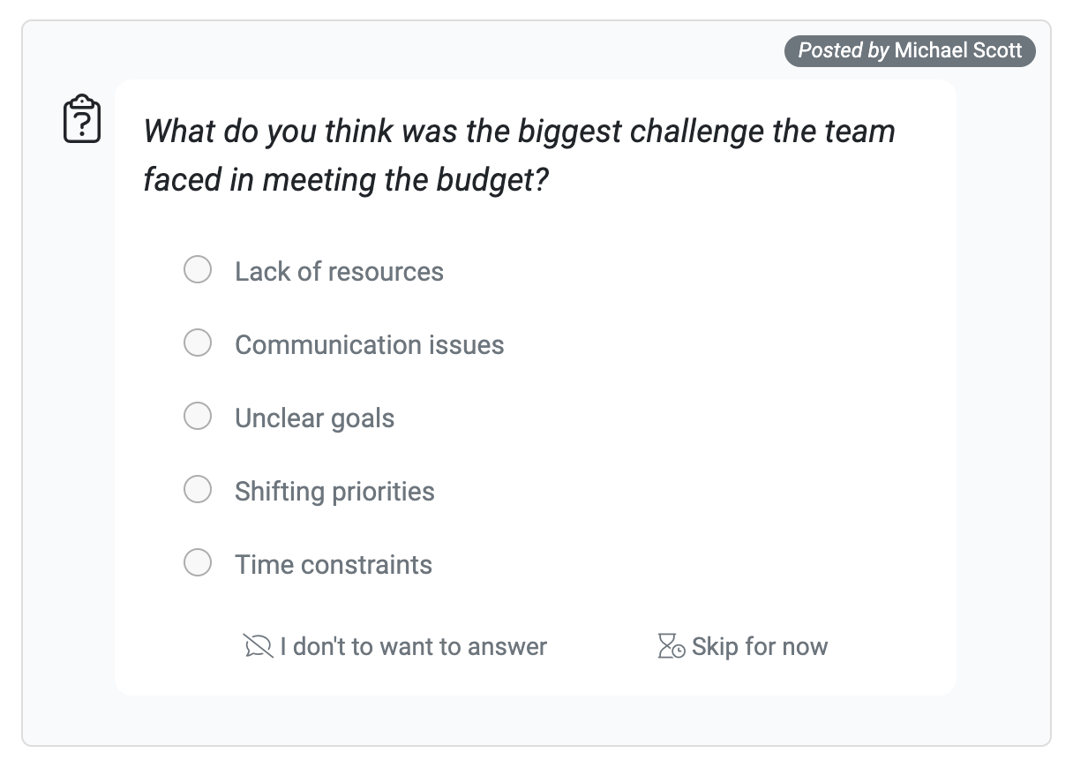Image resolution: width=1073 pixels, height=768 pixels.
Task: Click "I don't to want to answer" link
Action: [413, 647]
